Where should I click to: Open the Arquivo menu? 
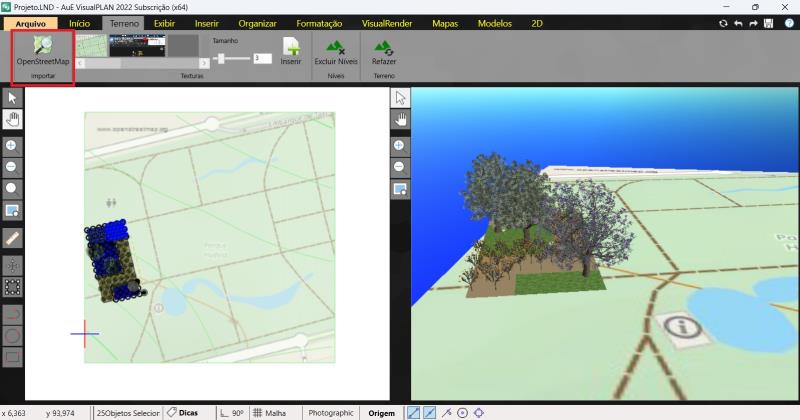[x=30, y=23]
